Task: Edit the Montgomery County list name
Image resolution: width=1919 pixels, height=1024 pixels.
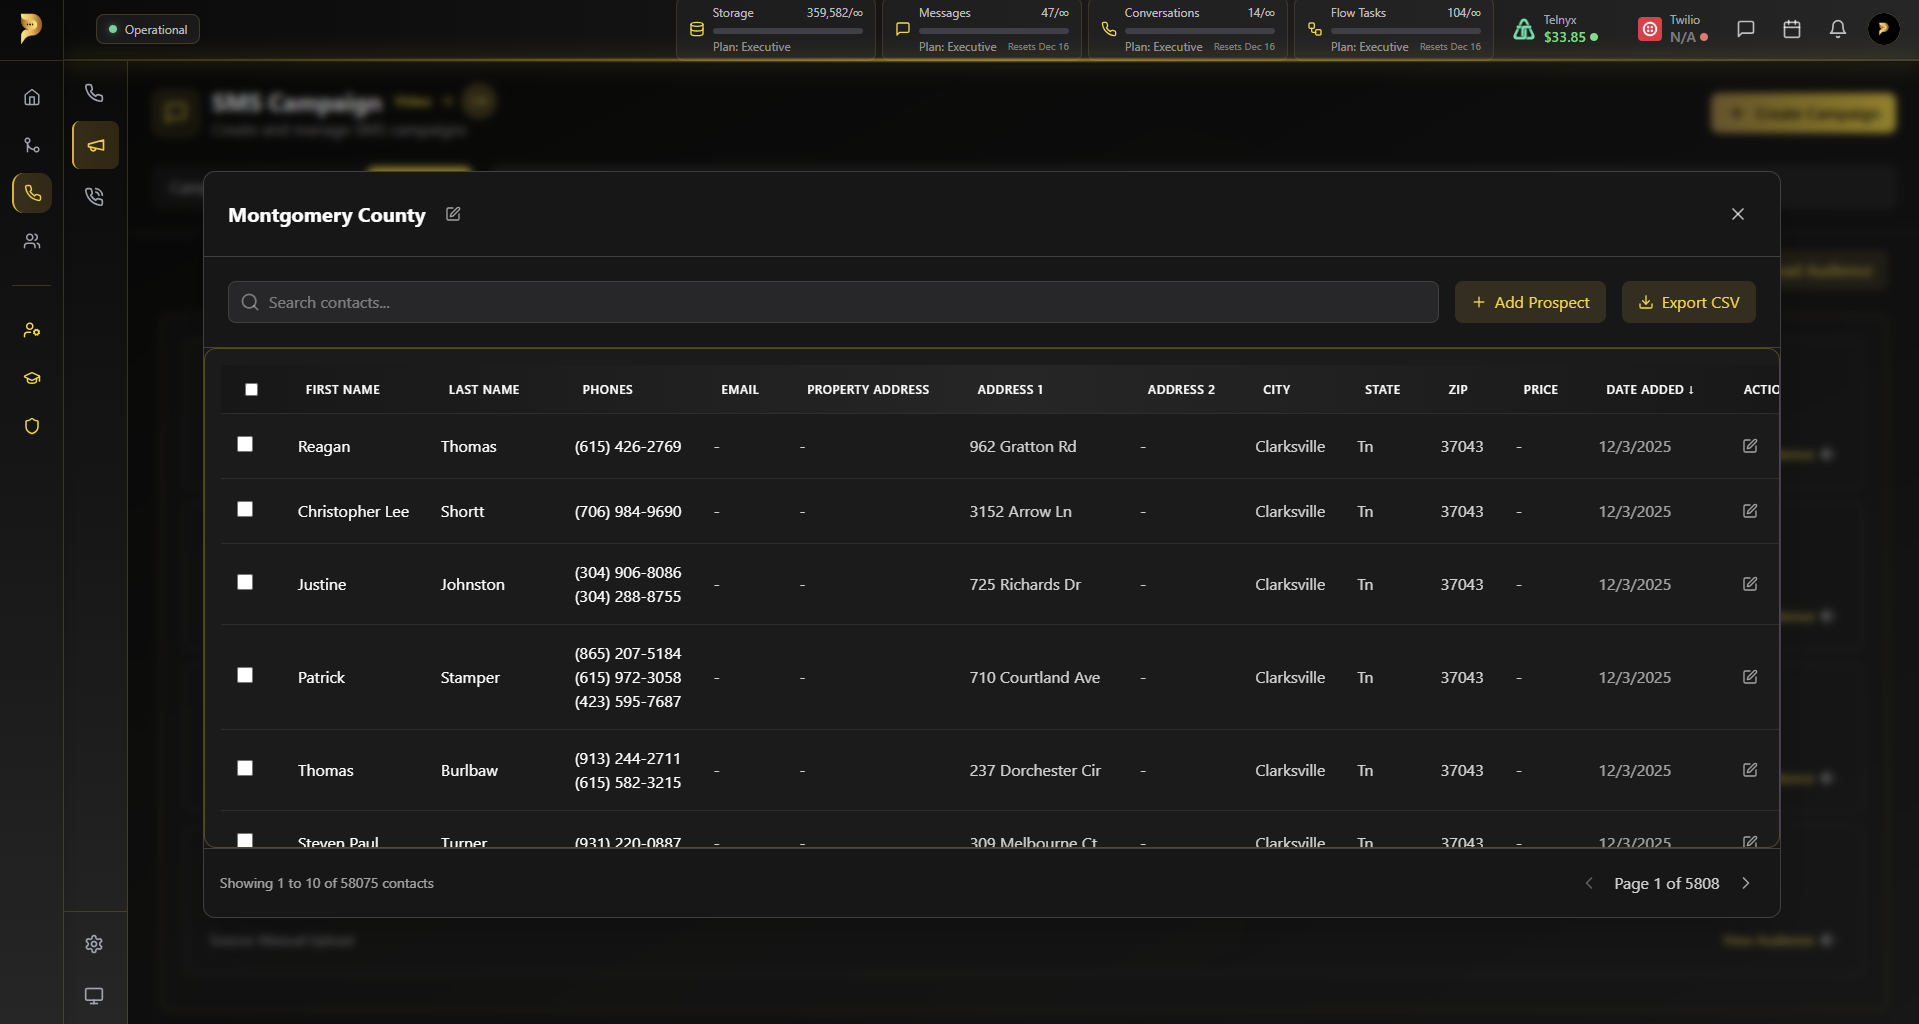Action: [x=453, y=214]
